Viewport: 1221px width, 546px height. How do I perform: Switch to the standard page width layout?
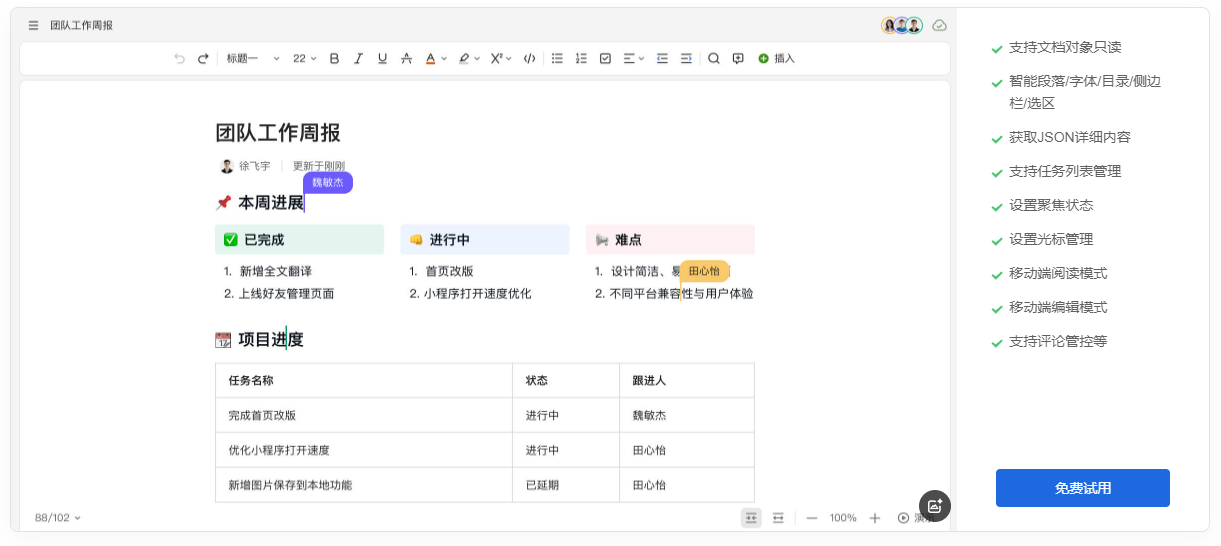[751, 518]
